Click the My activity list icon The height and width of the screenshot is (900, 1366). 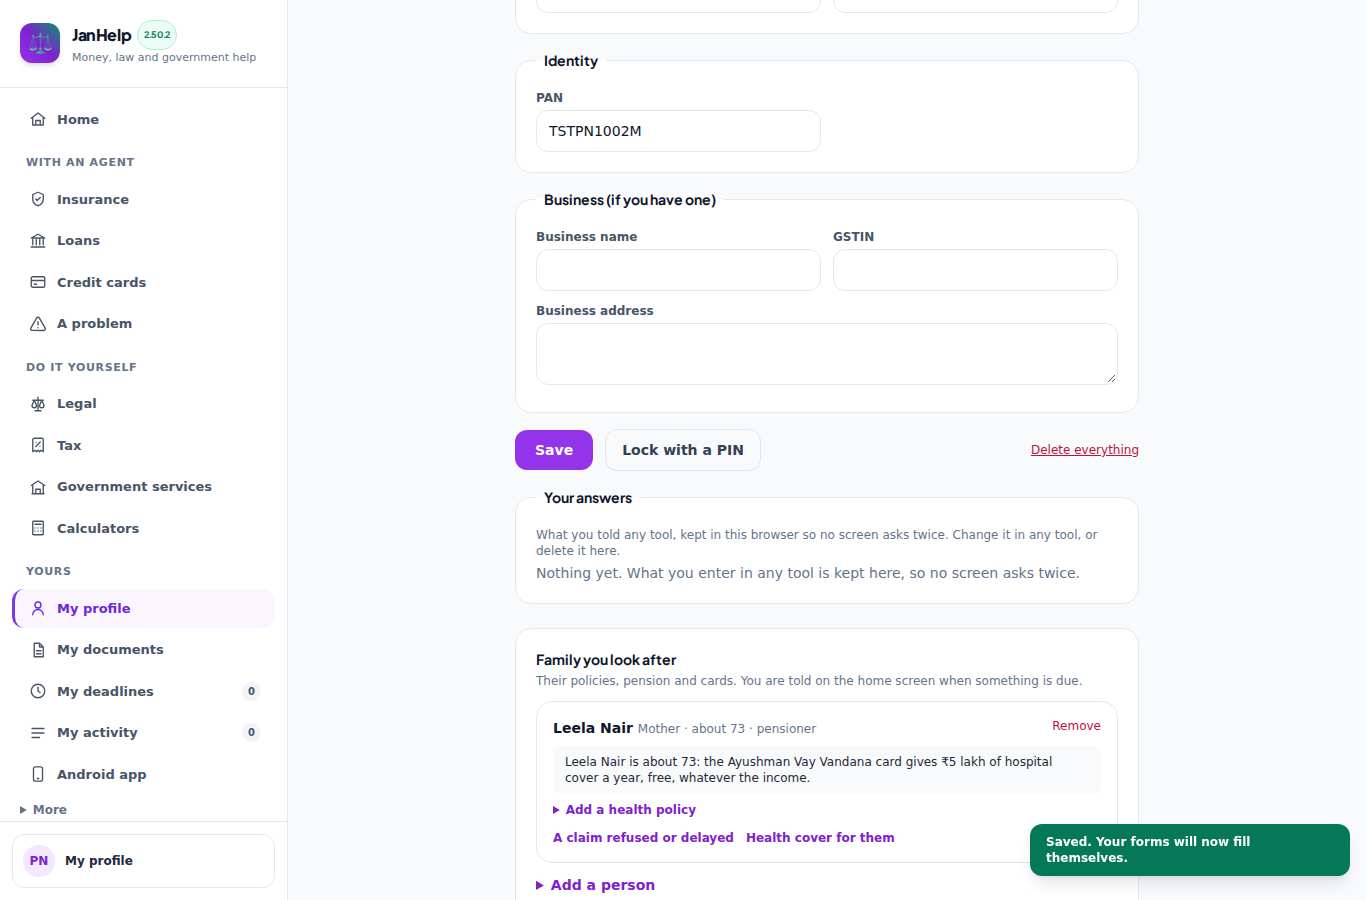tap(38, 732)
